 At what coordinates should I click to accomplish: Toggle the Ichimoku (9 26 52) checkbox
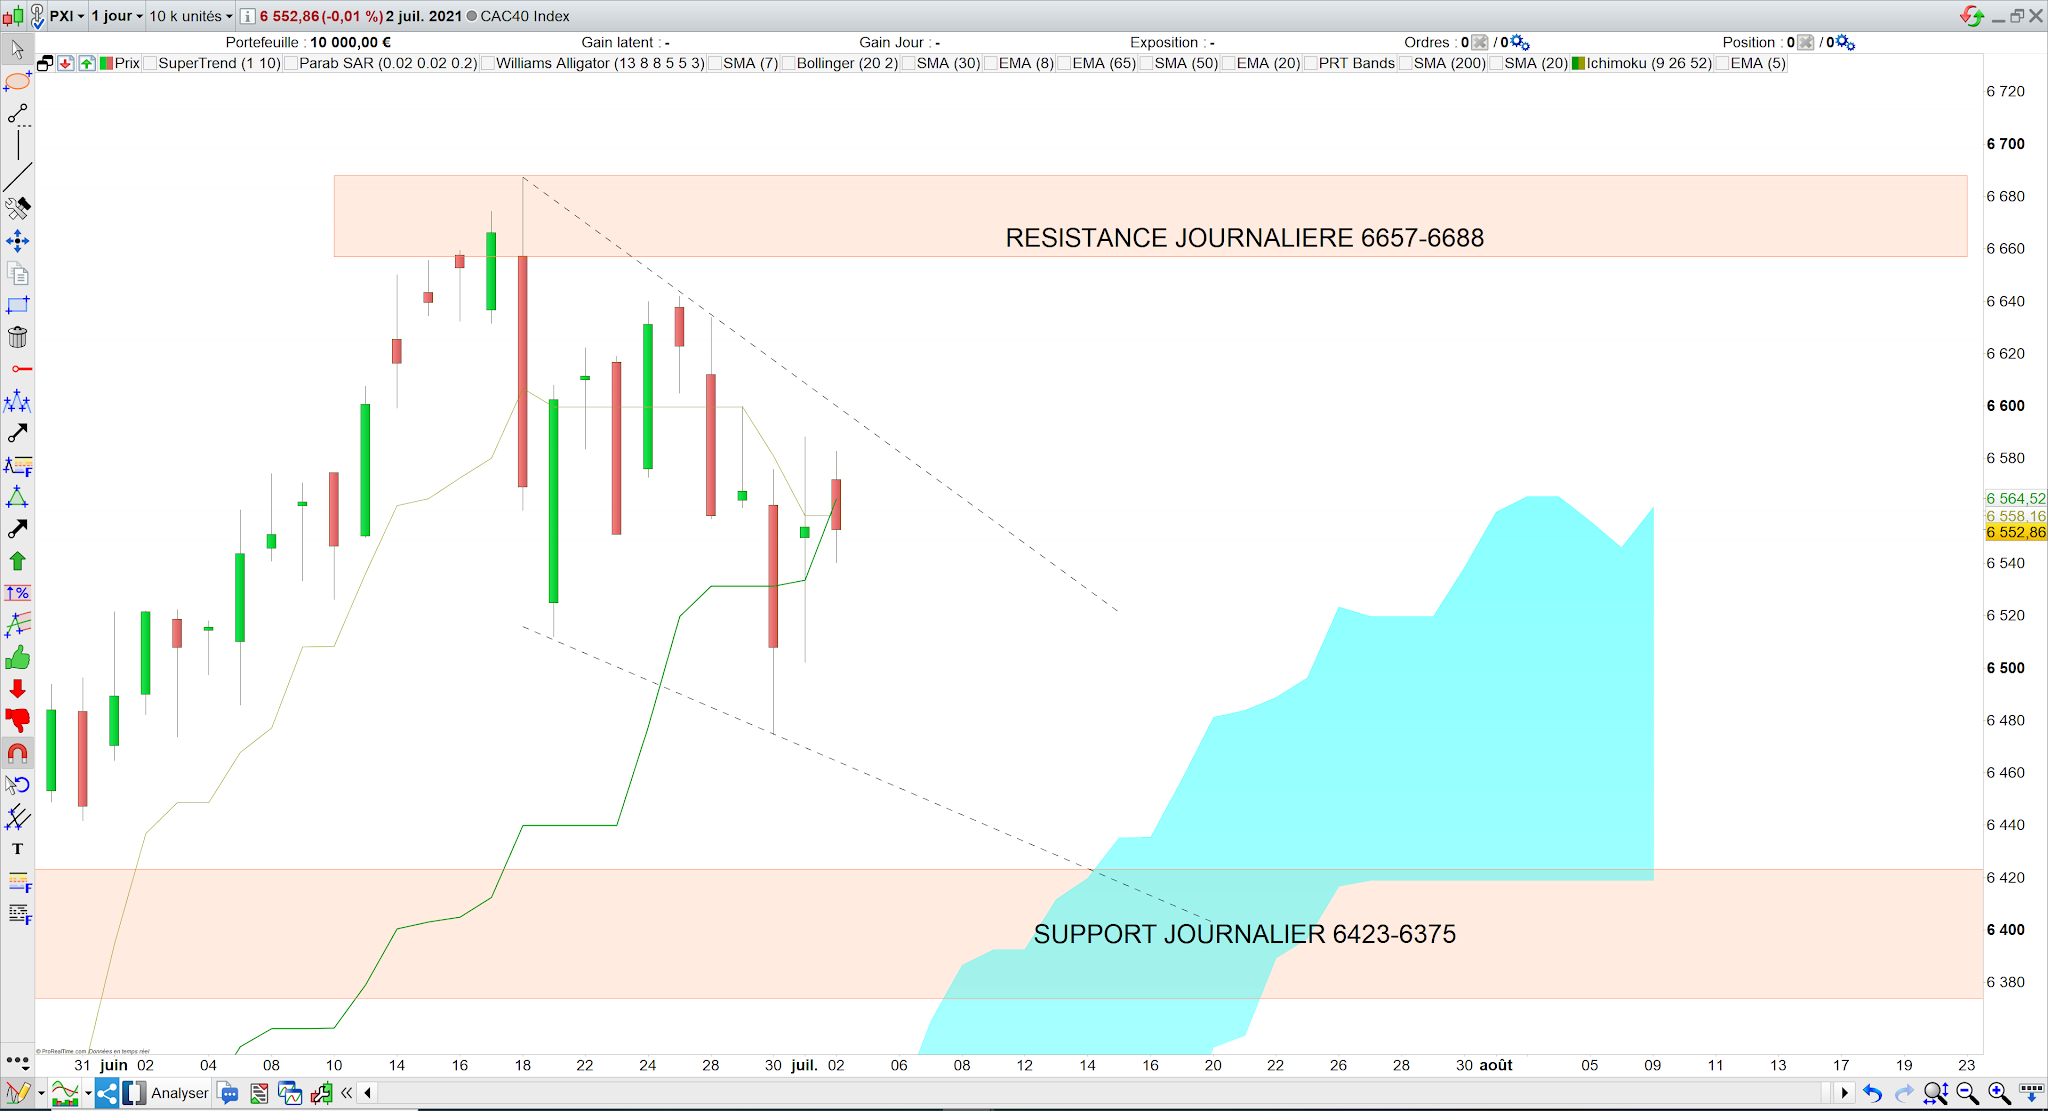click(x=1579, y=63)
